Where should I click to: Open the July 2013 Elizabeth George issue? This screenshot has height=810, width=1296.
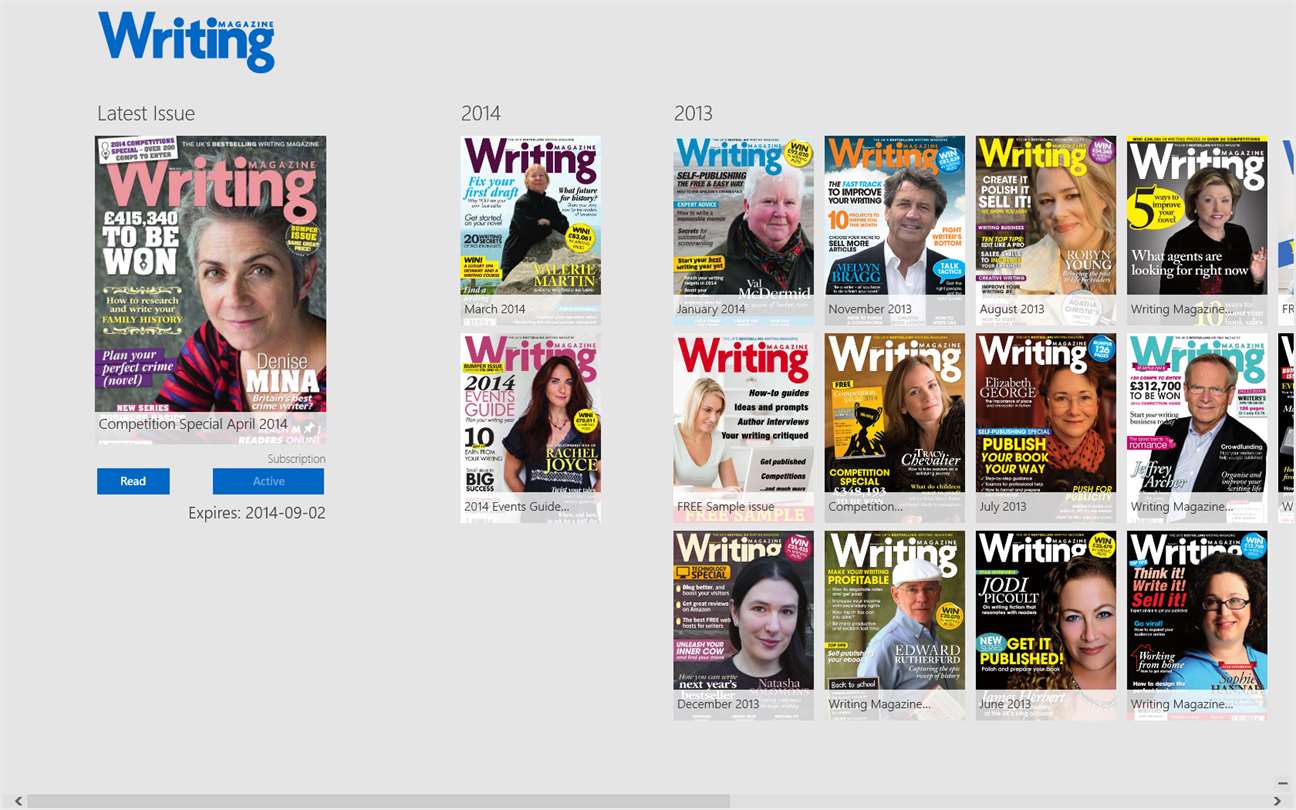tap(1046, 428)
